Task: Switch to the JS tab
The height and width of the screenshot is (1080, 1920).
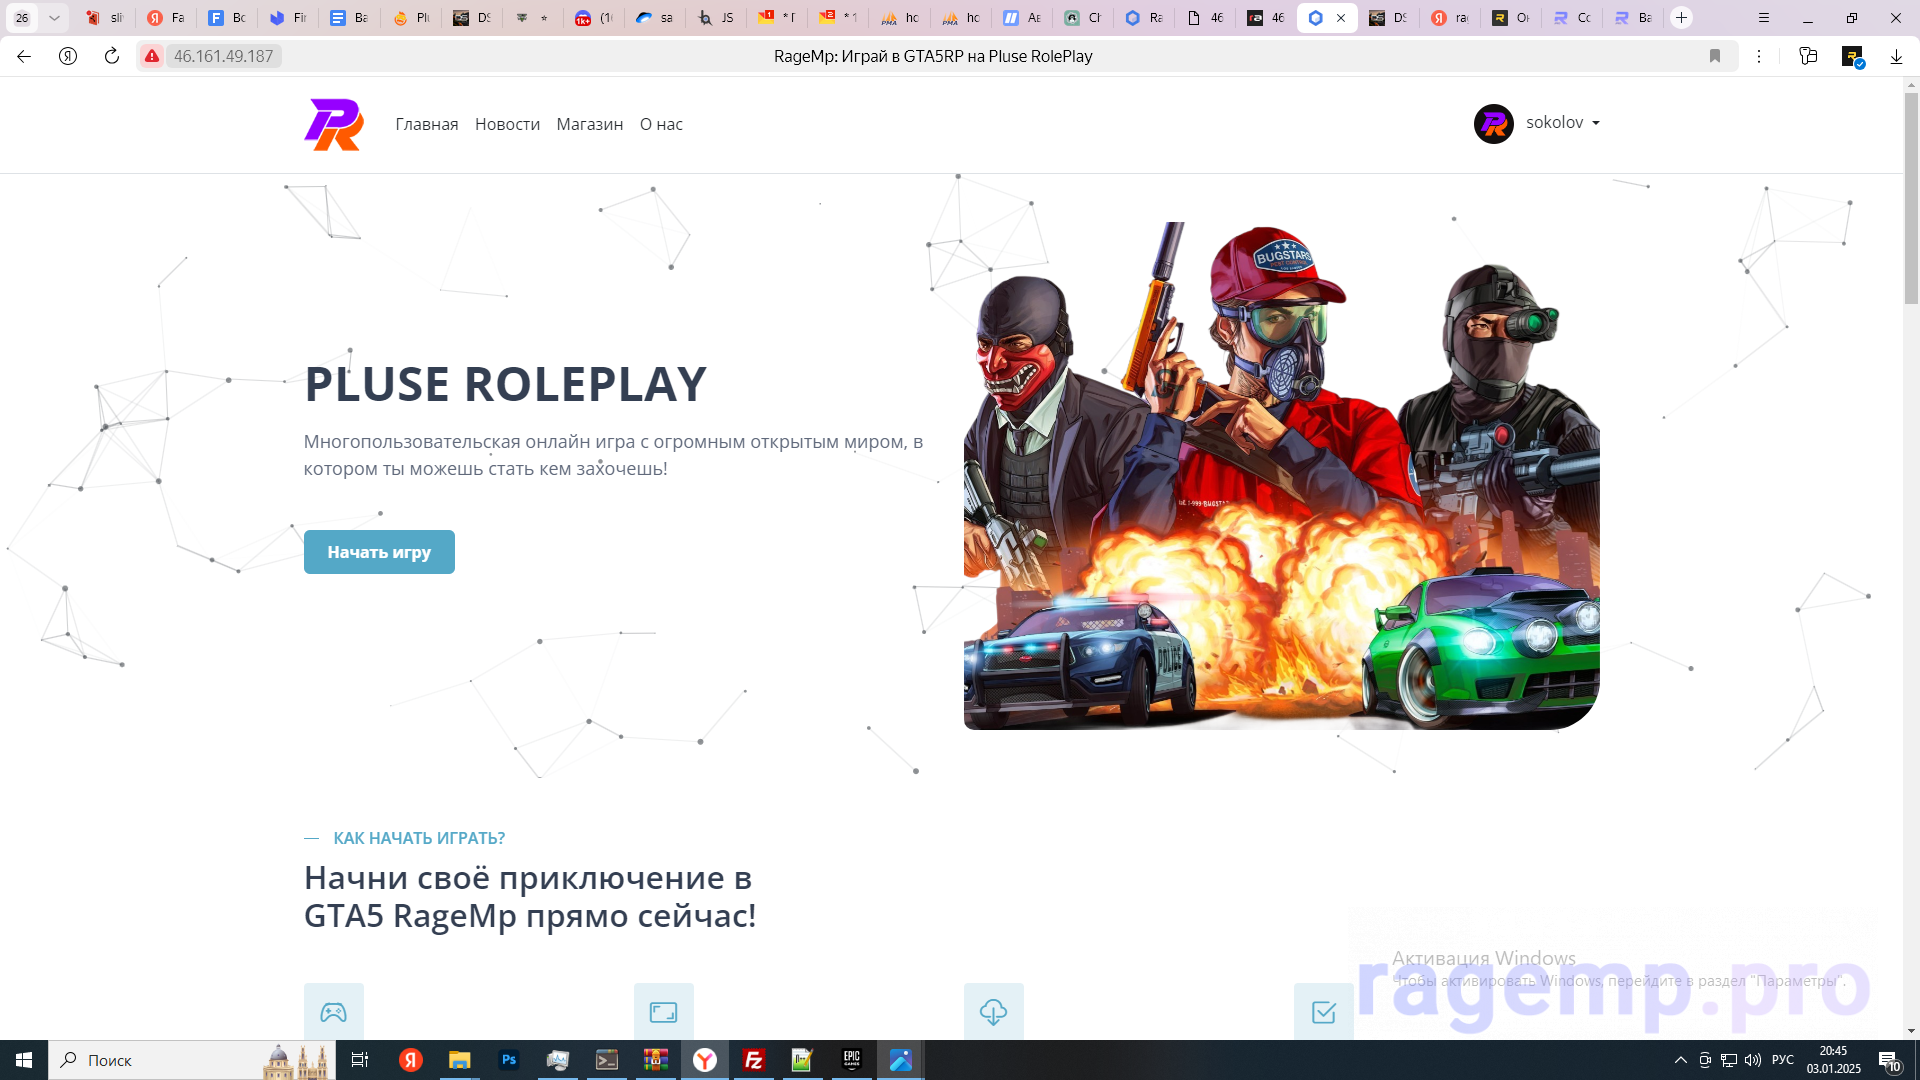Action: (717, 18)
